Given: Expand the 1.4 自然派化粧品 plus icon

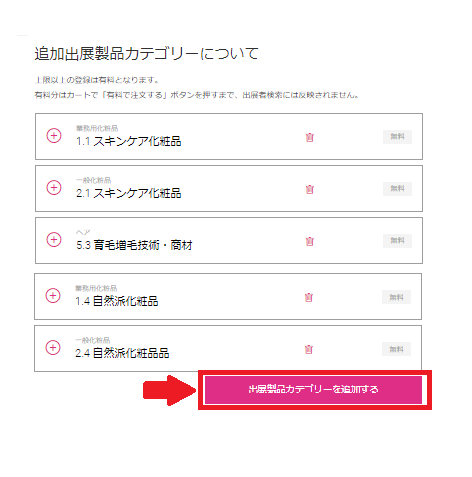Looking at the screenshot, I should pyautogui.click(x=53, y=296).
